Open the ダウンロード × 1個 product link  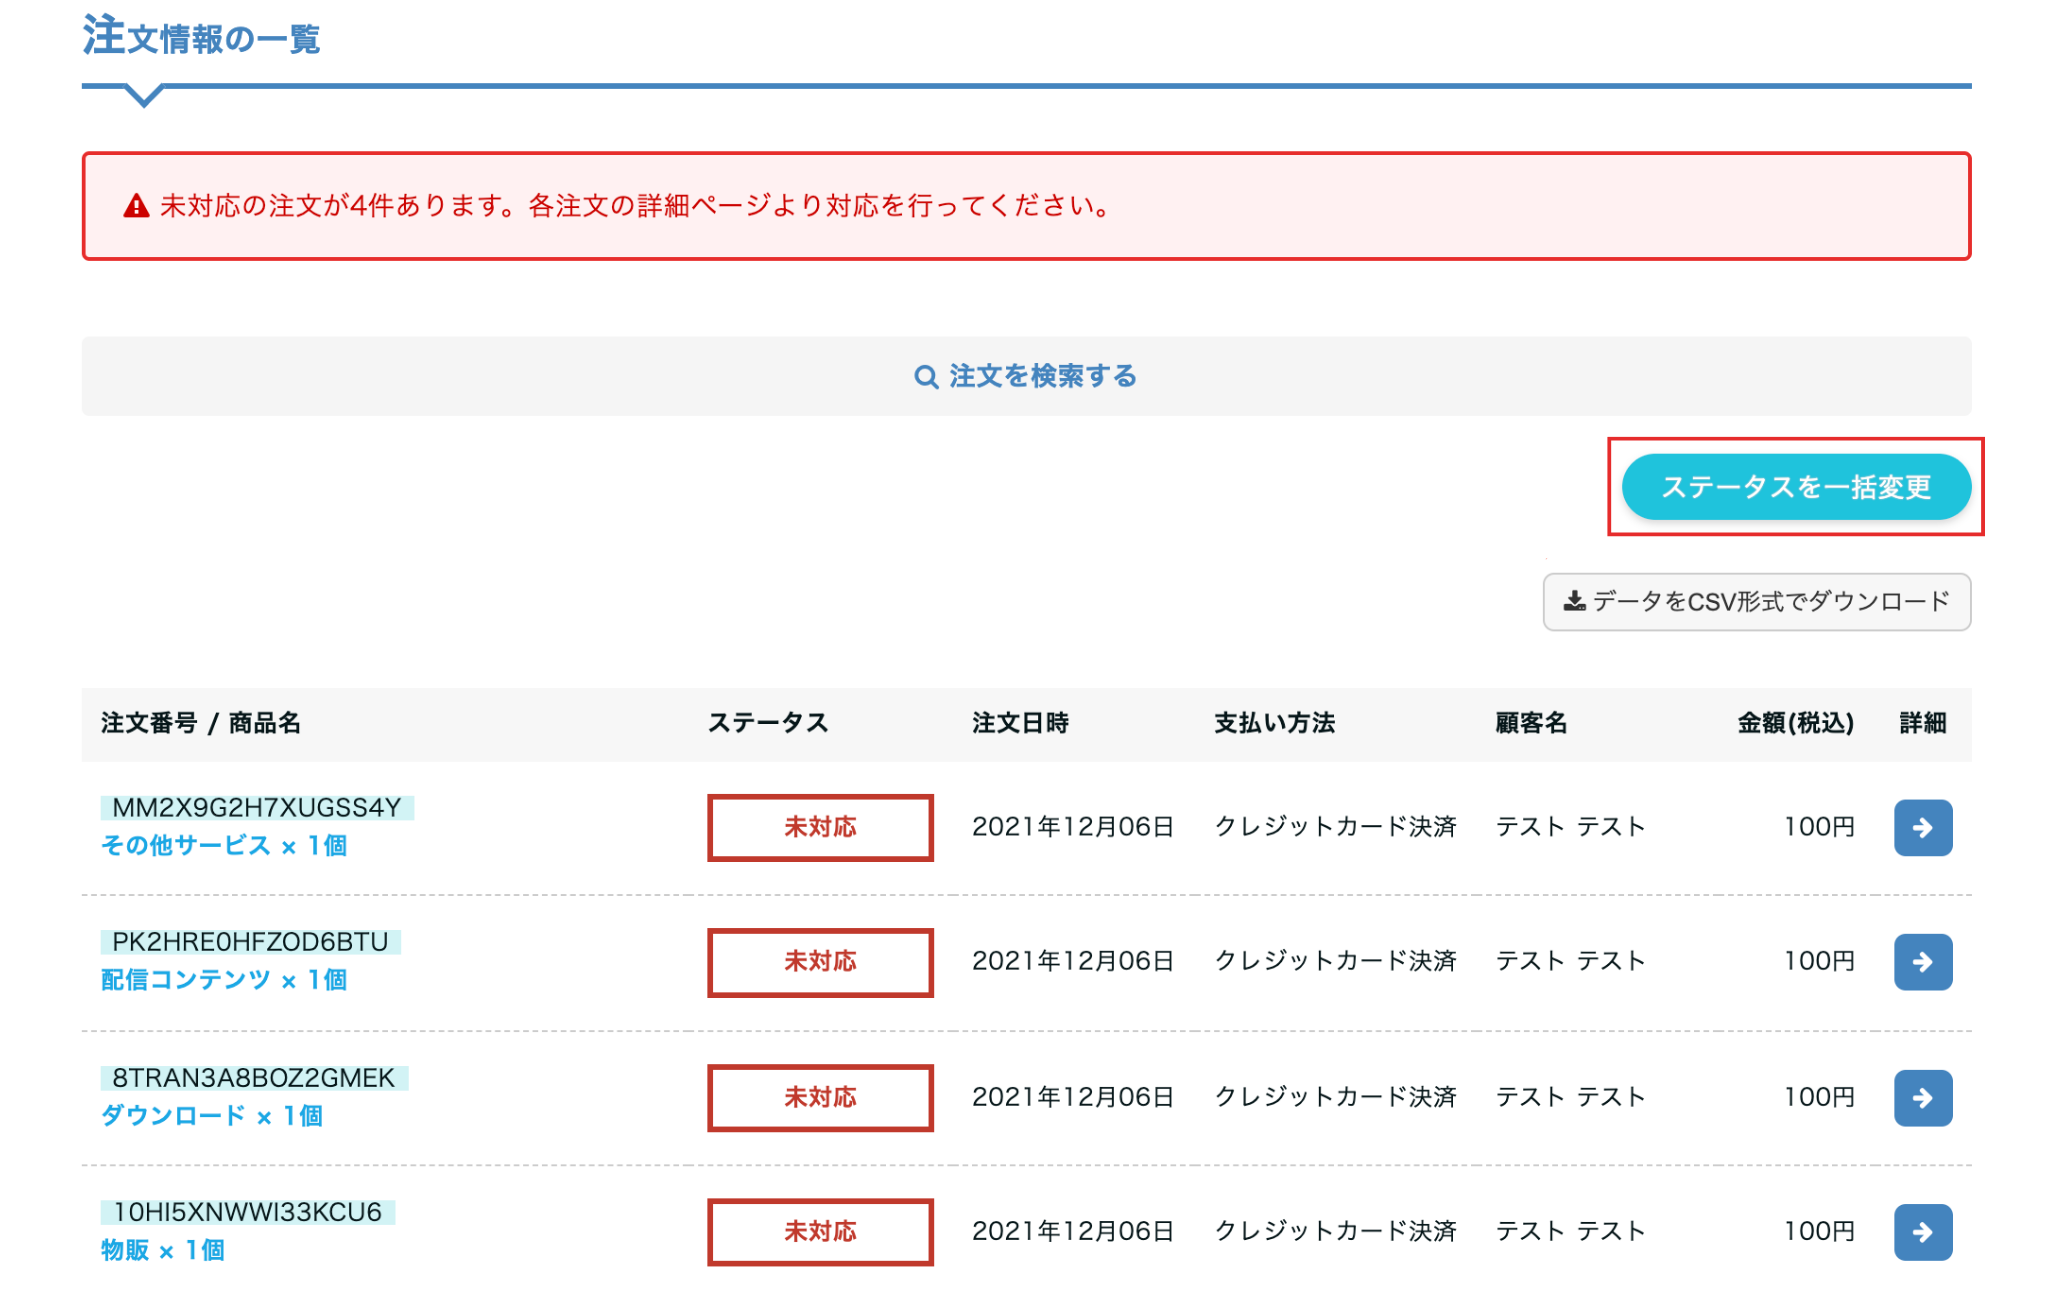pos(212,1116)
